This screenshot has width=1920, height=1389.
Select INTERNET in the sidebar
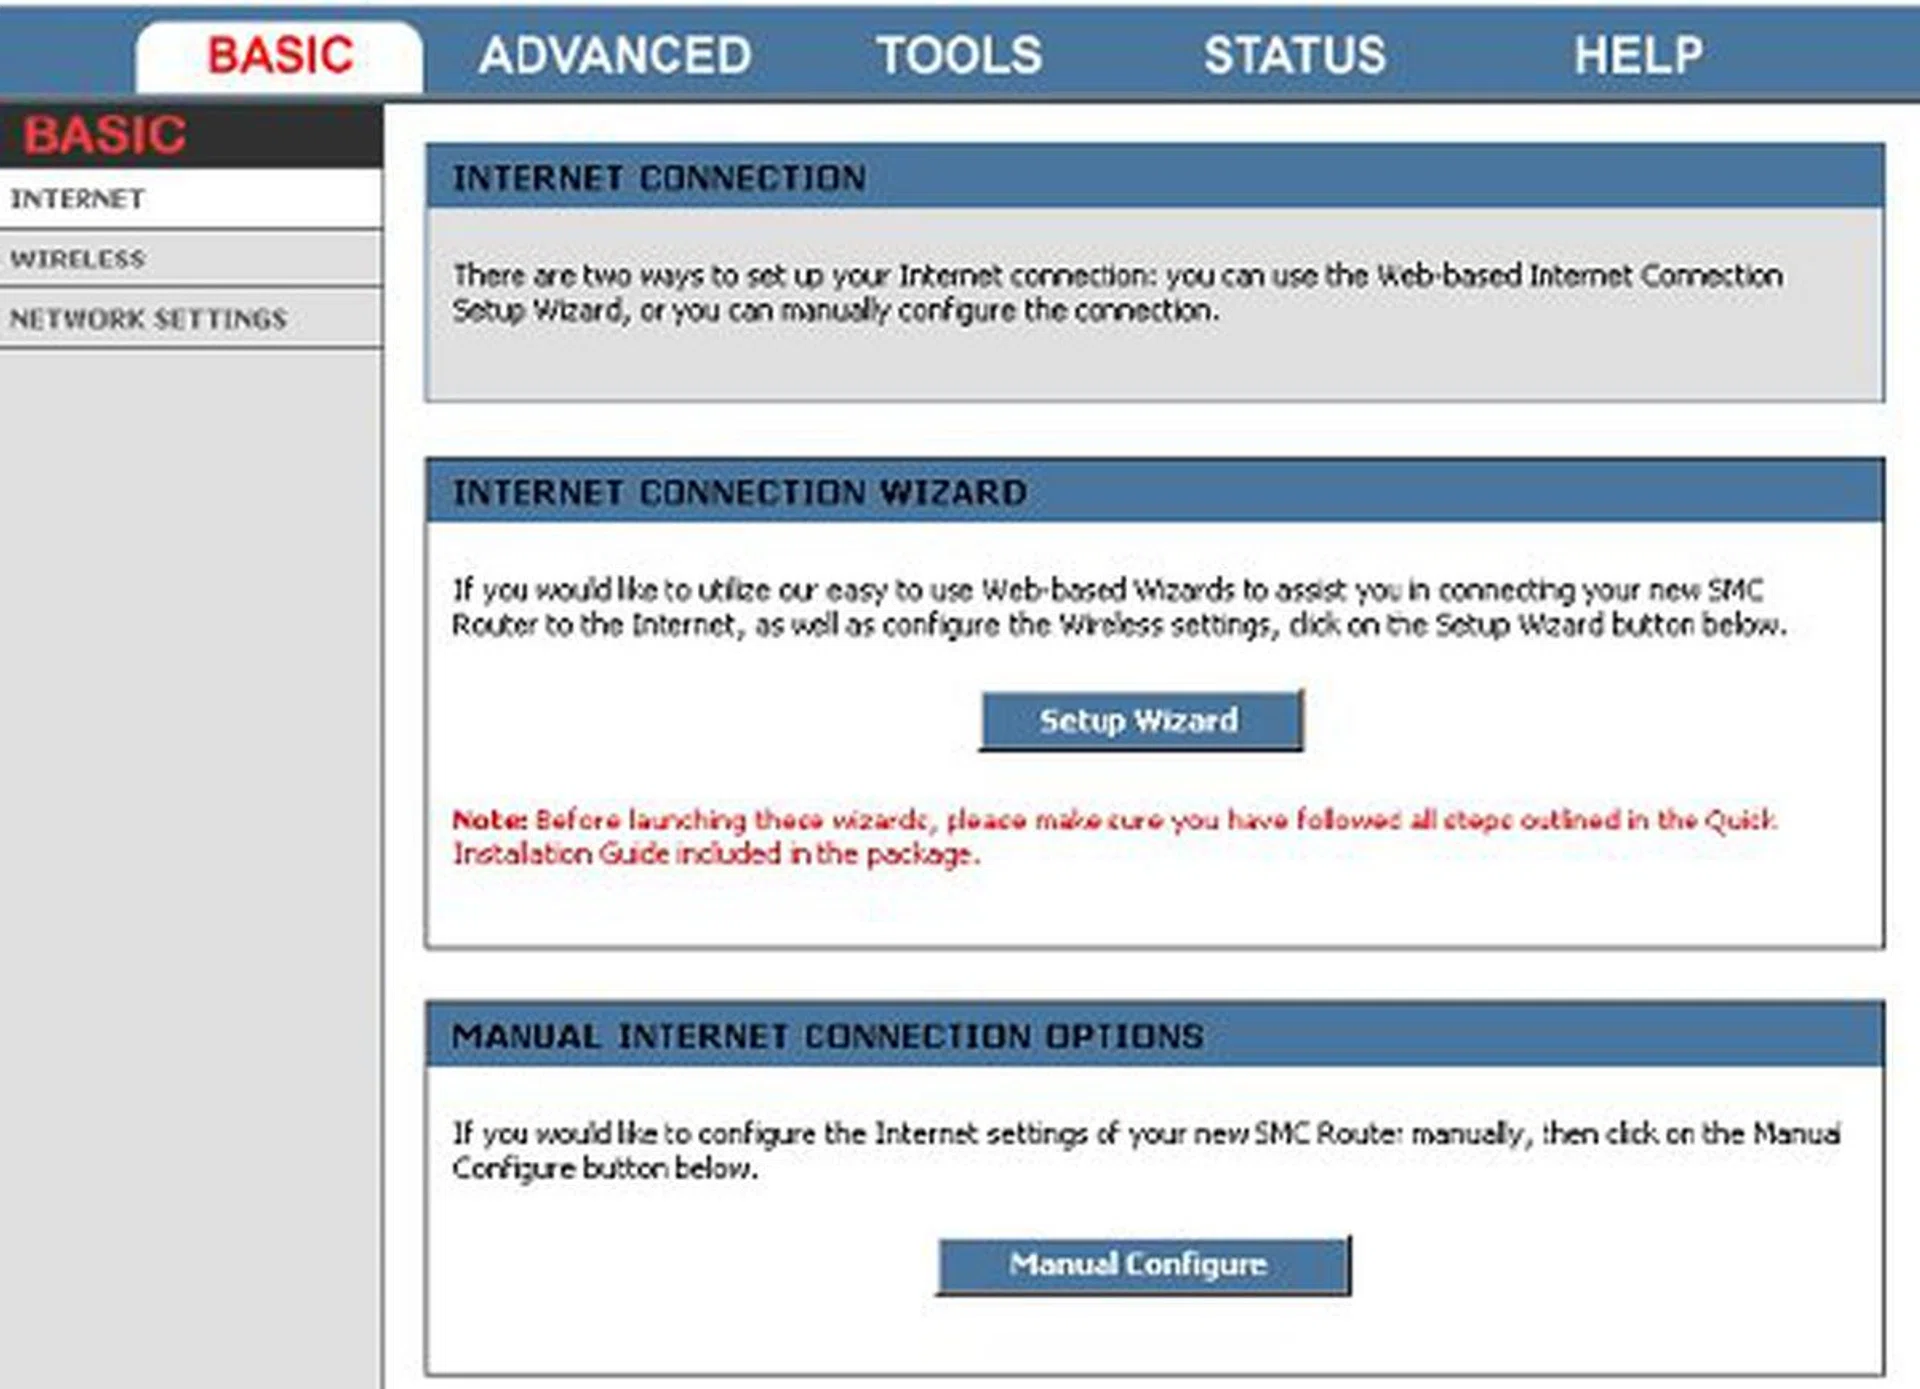pos(76,199)
